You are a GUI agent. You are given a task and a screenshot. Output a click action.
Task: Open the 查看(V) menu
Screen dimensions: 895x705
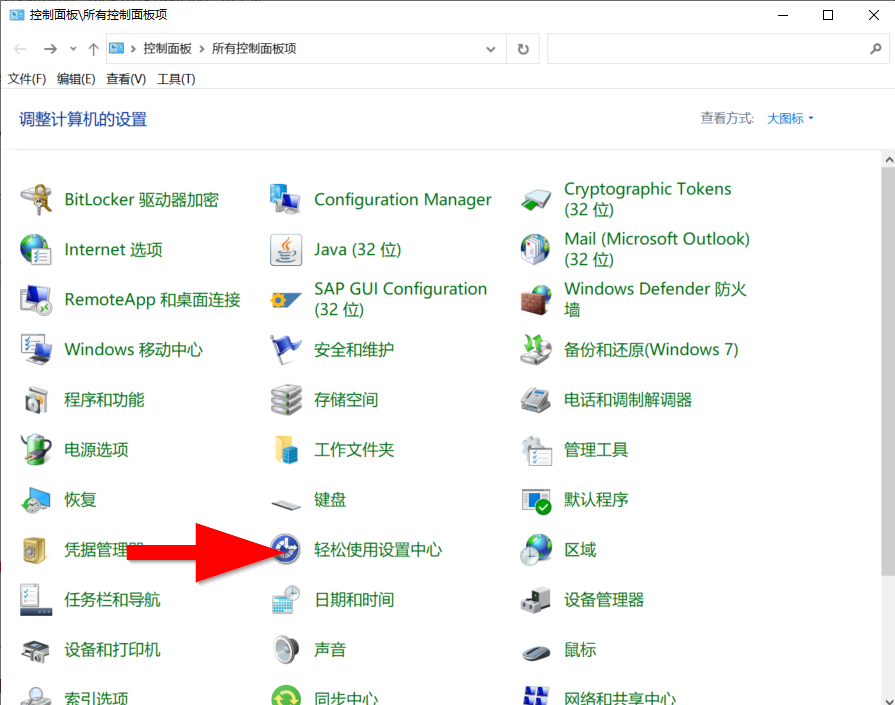(126, 79)
